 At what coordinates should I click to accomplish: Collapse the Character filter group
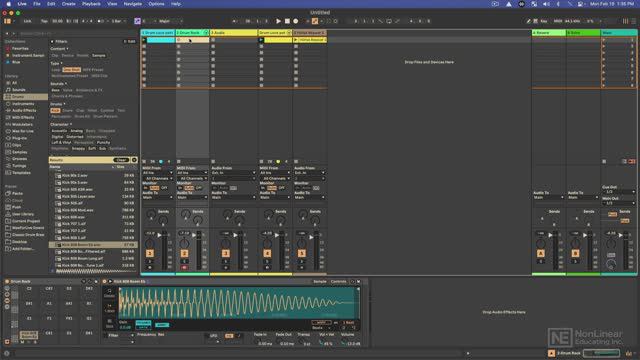click(x=61, y=124)
